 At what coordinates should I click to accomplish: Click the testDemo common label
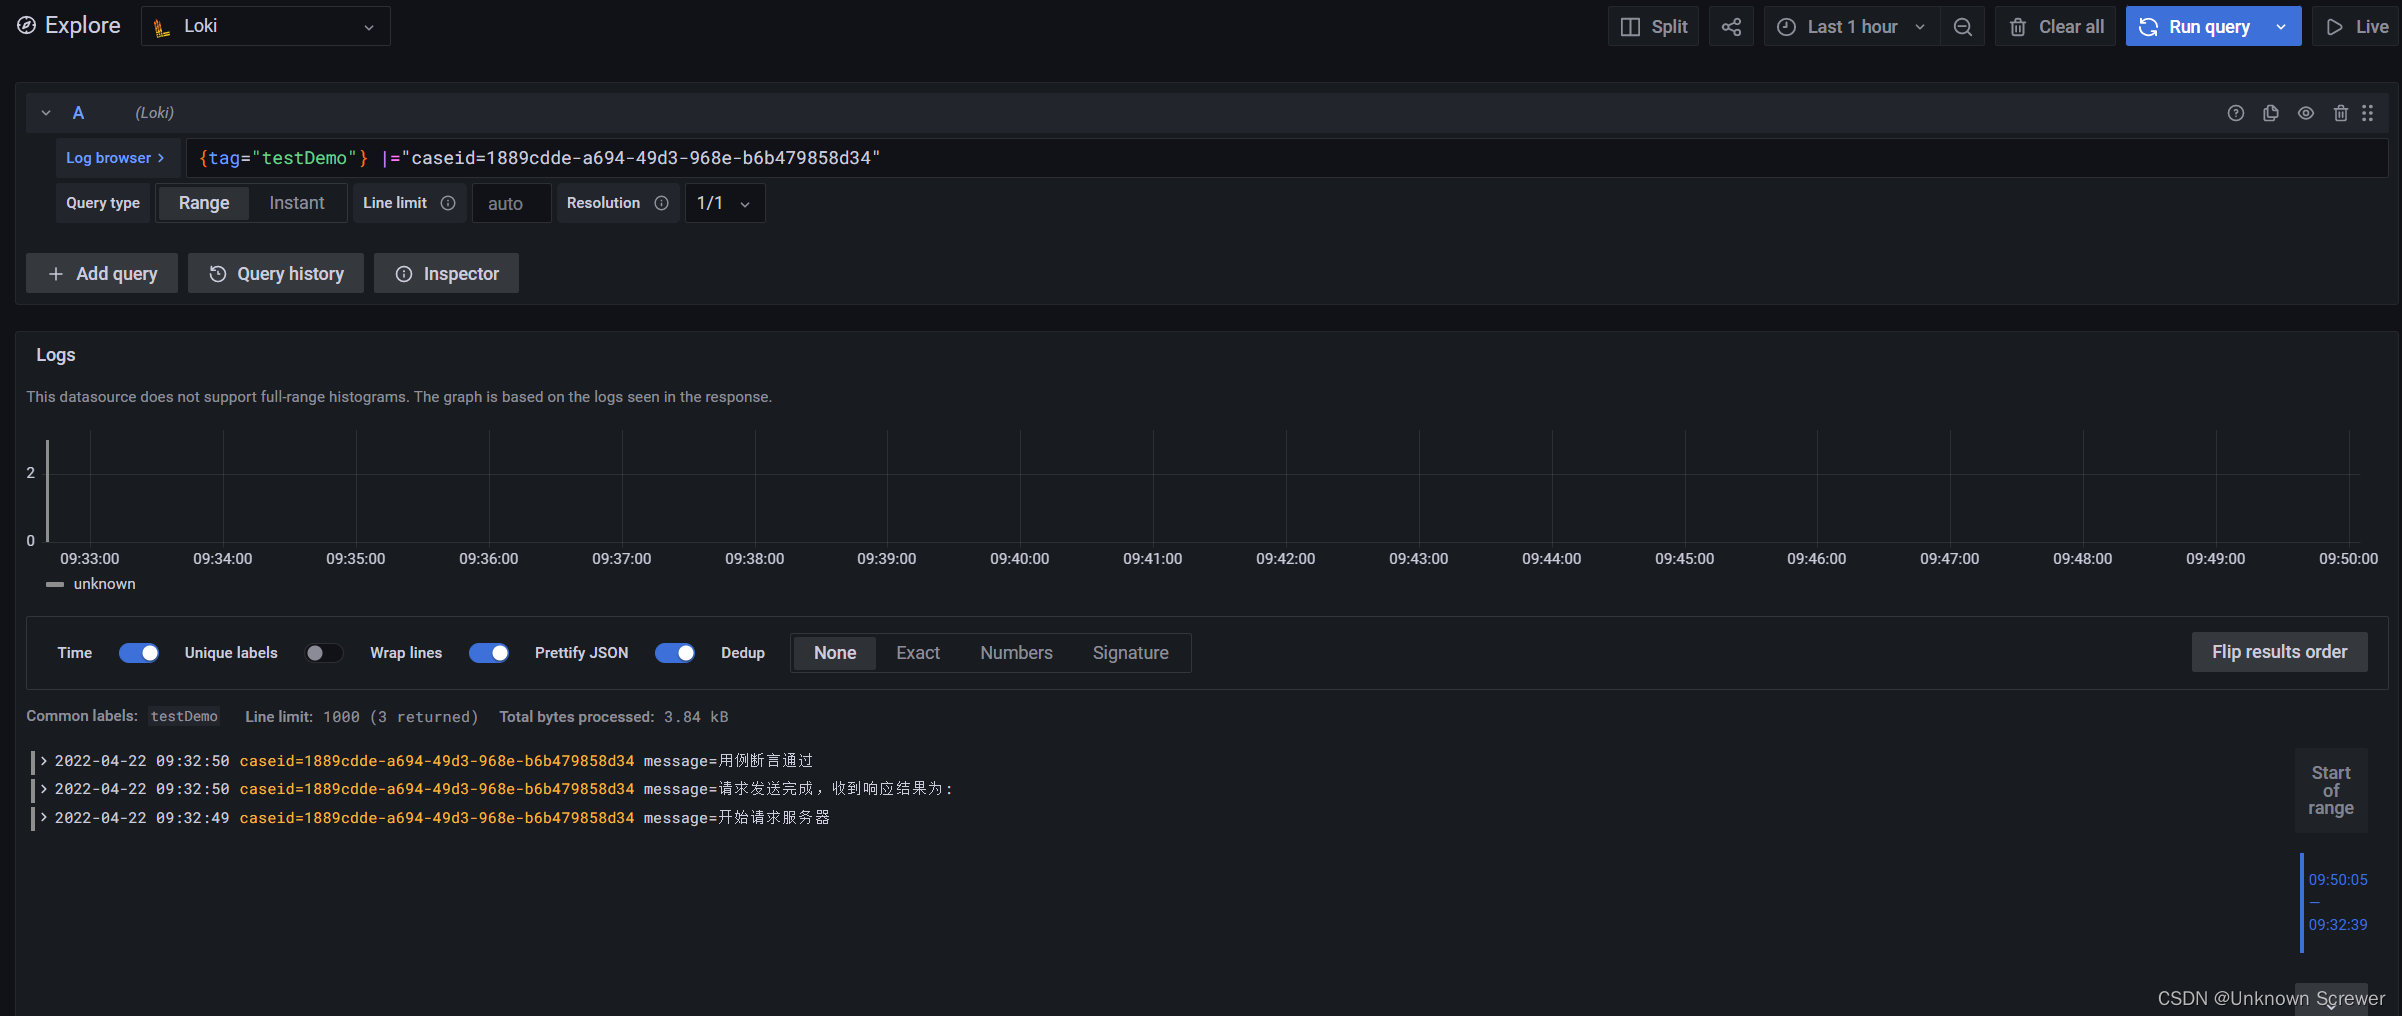click(184, 716)
